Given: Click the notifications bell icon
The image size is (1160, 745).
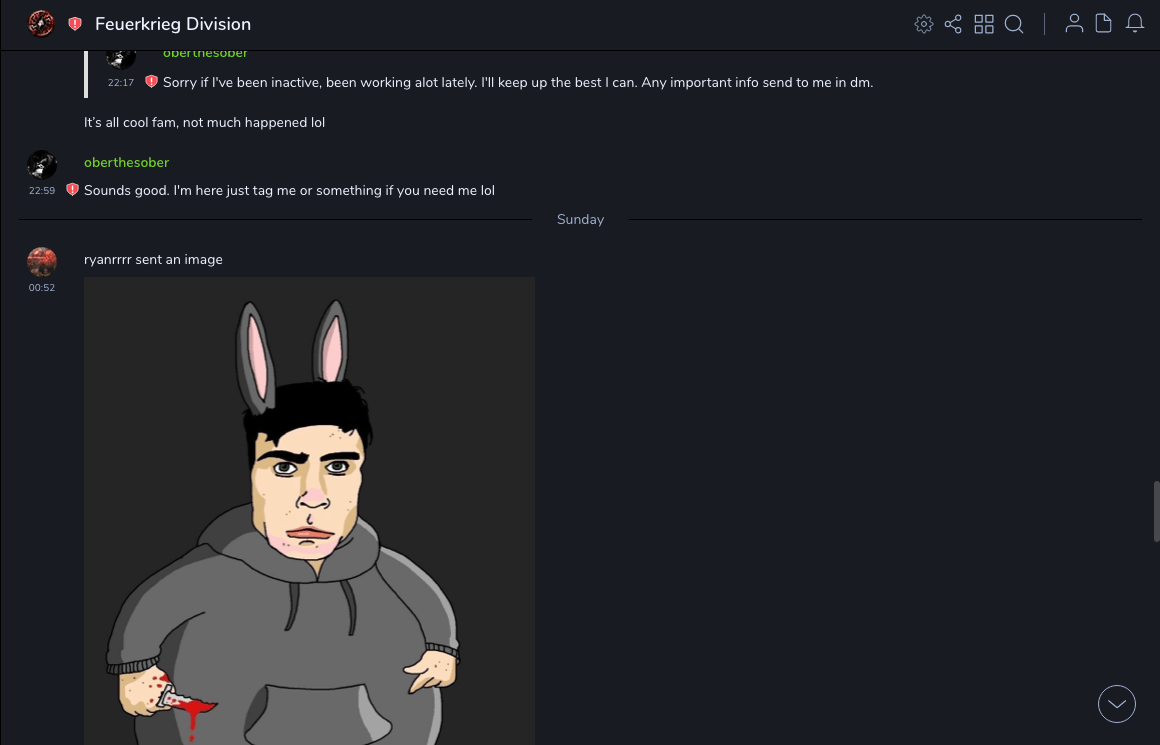Looking at the screenshot, I should 1135,24.
